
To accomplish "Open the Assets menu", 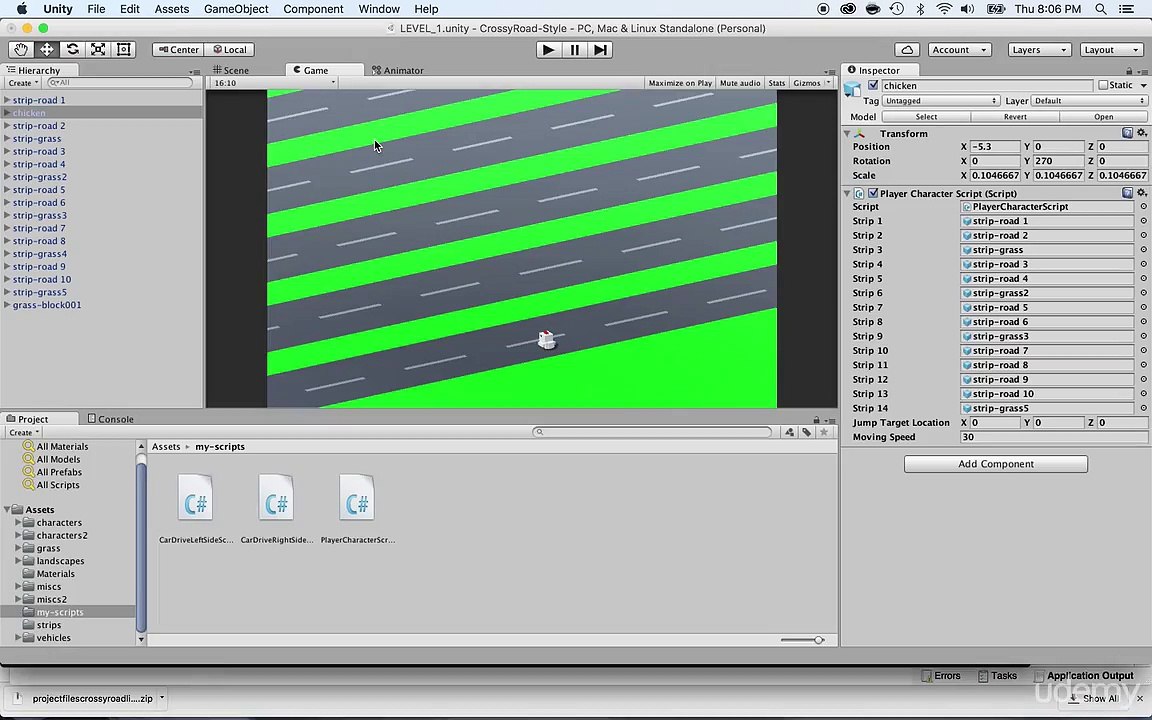I will [x=172, y=9].
